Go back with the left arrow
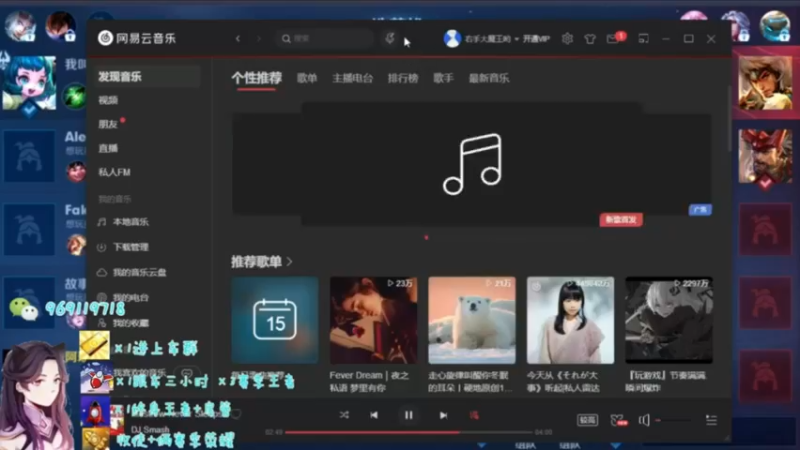The image size is (800, 450). (238, 39)
